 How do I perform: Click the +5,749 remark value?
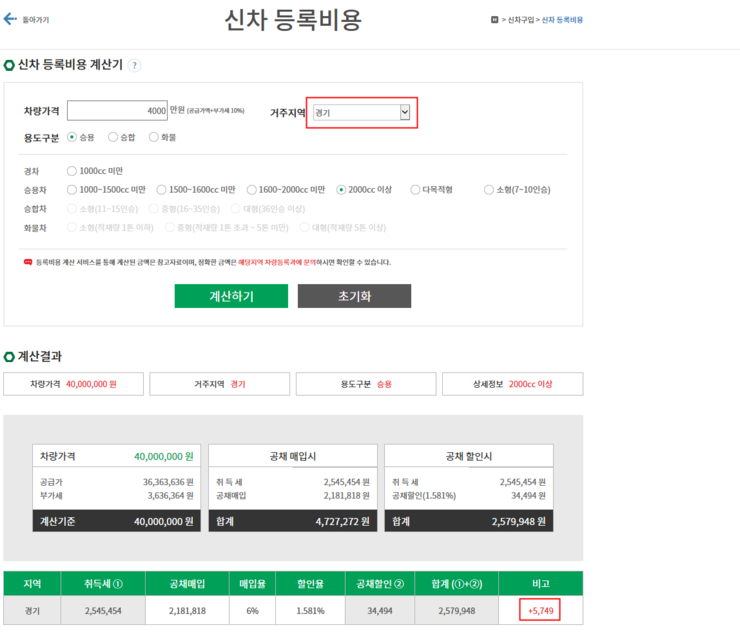coord(540,610)
